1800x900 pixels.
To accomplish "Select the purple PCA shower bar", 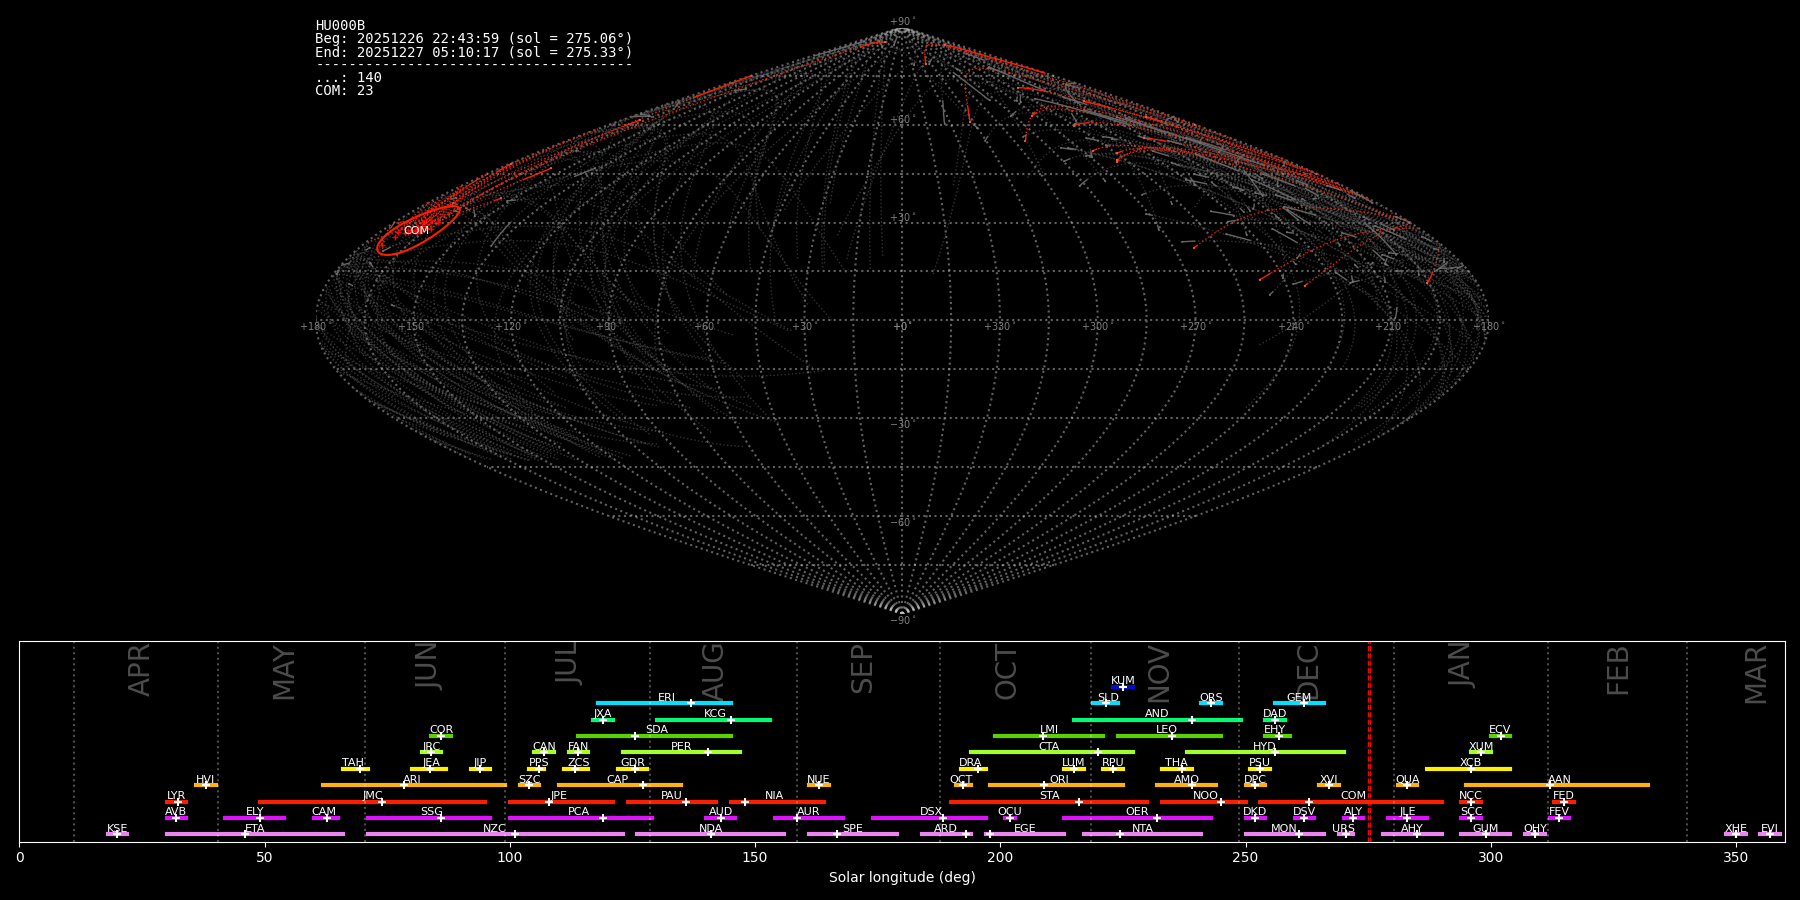I will tap(580, 818).
